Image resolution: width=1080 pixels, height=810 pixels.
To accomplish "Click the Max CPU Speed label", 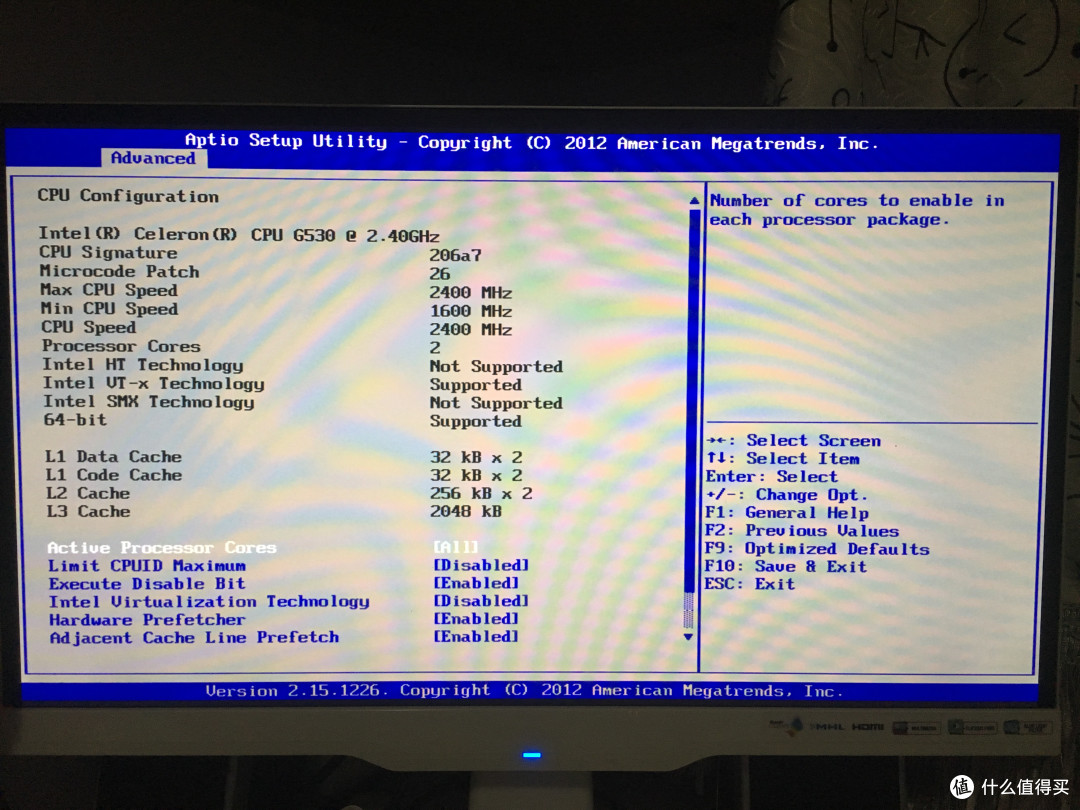I will [109, 290].
